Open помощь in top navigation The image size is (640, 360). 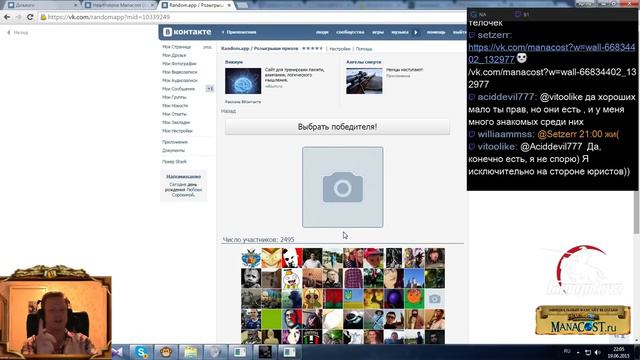(436, 32)
